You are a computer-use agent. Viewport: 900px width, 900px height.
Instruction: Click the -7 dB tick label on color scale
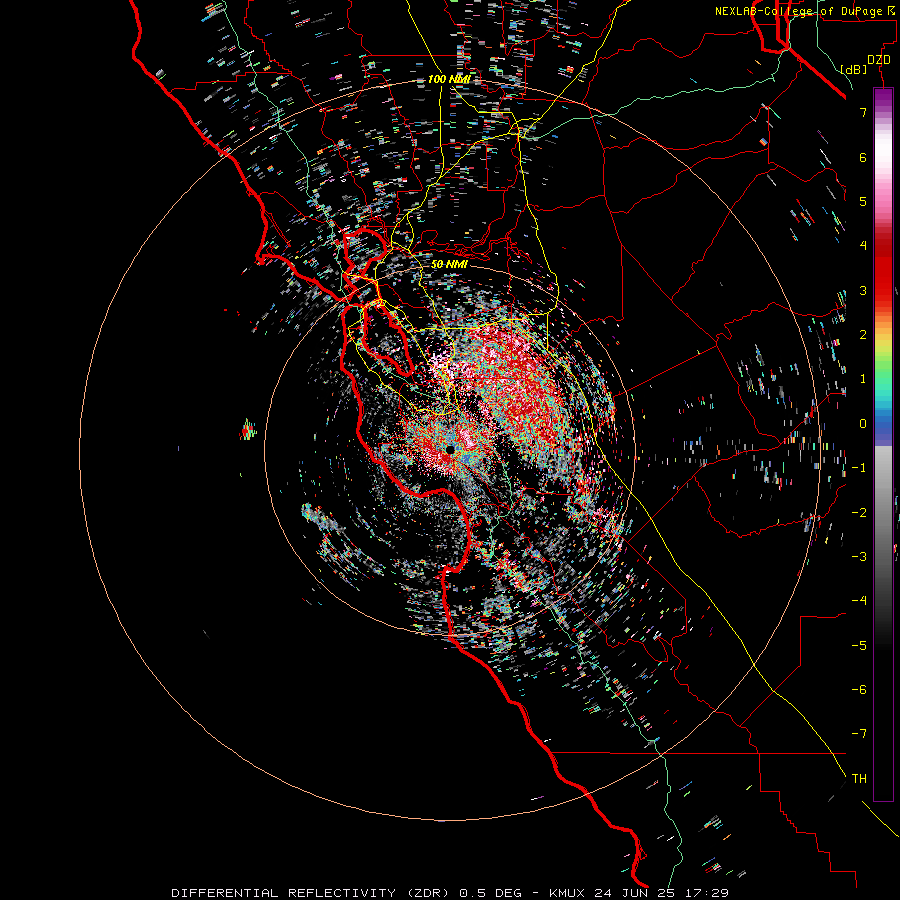pyautogui.click(x=859, y=734)
